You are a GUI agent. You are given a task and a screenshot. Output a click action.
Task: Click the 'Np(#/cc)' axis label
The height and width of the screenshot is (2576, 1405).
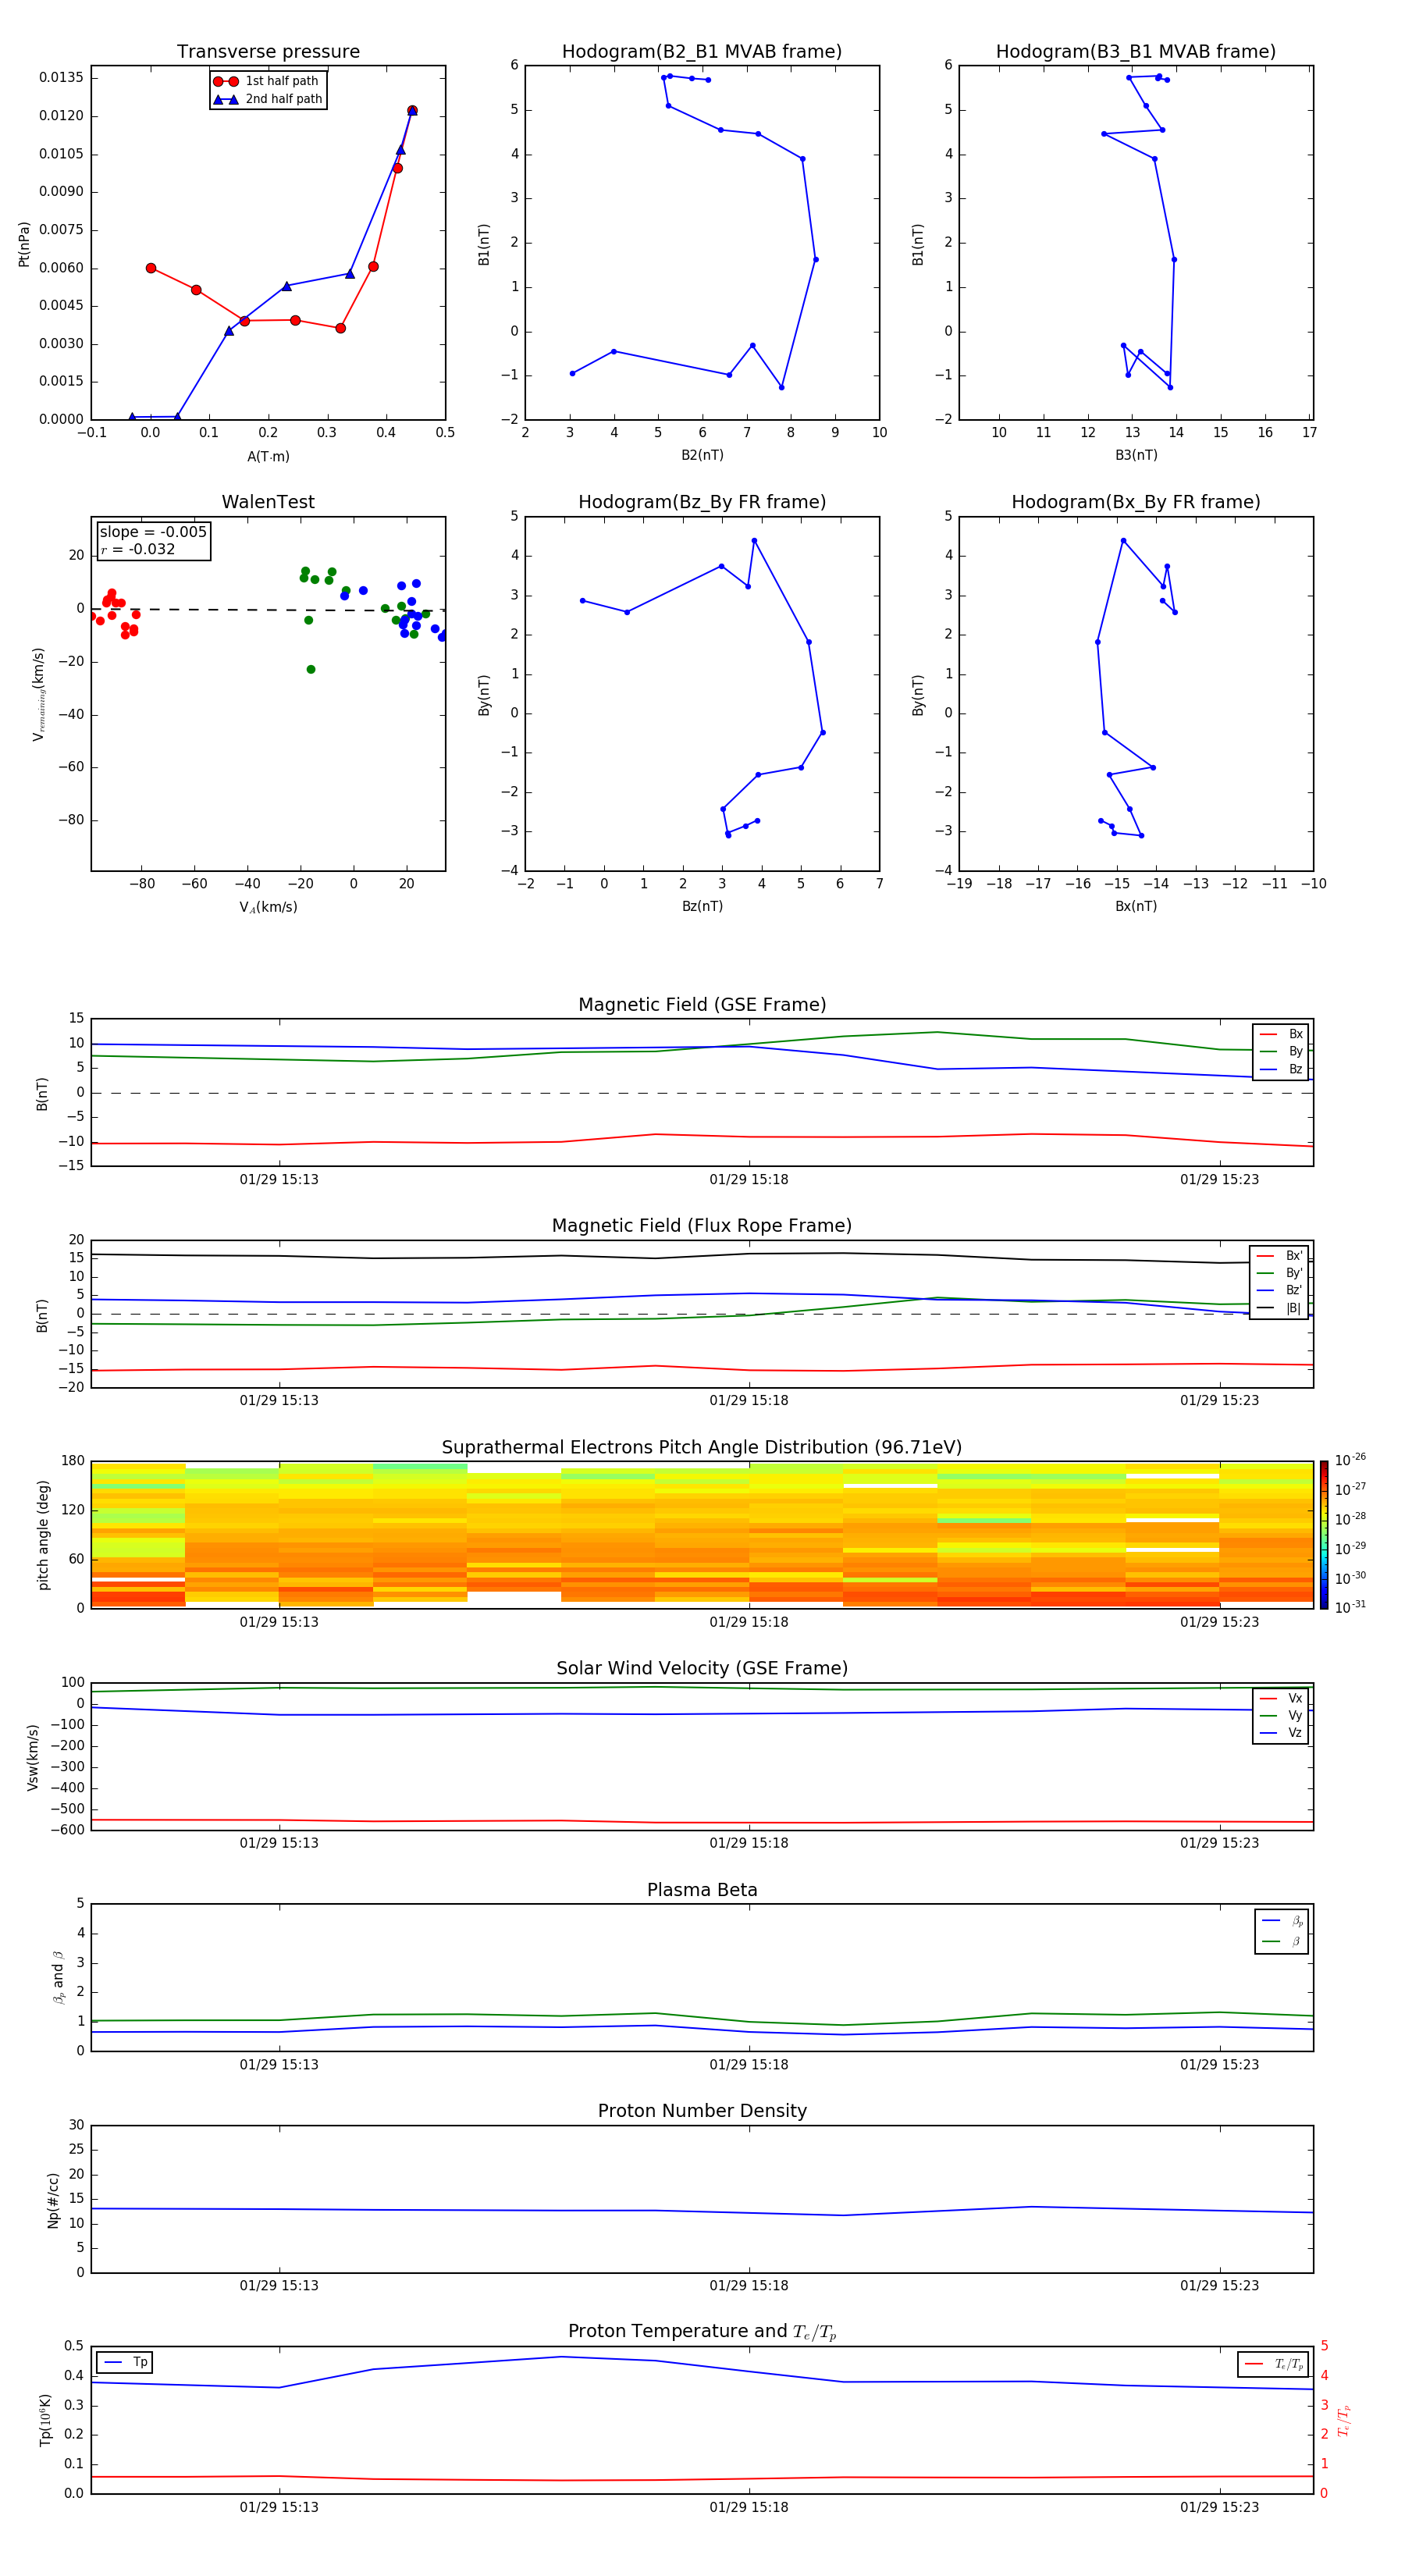(x=53, y=2200)
